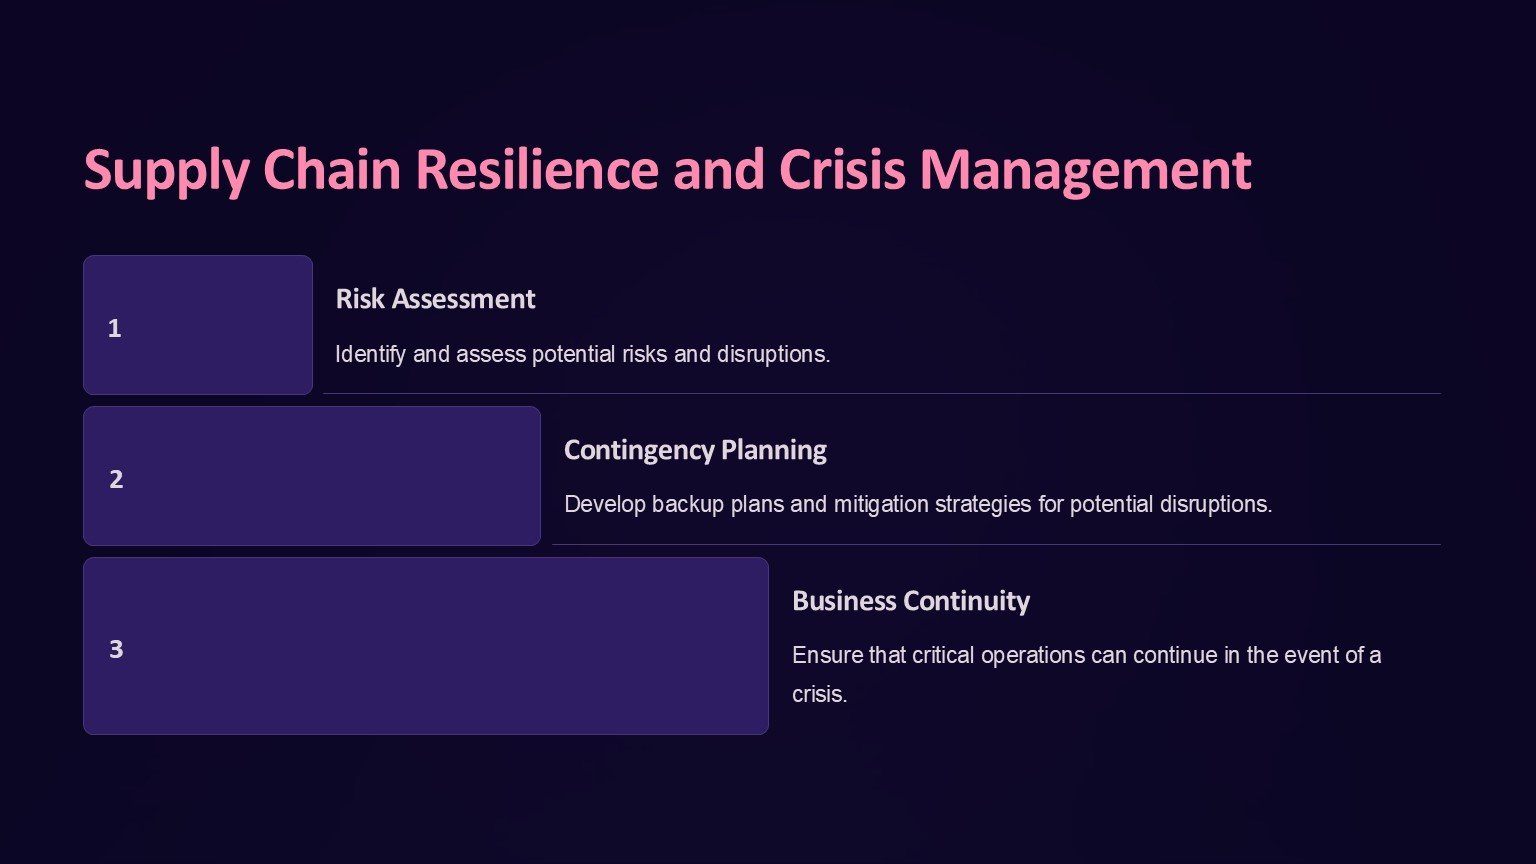This screenshot has height=864, width=1536.
Task: Click the divider line below the Contingency Planning description
Action: click(x=995, y=545)
